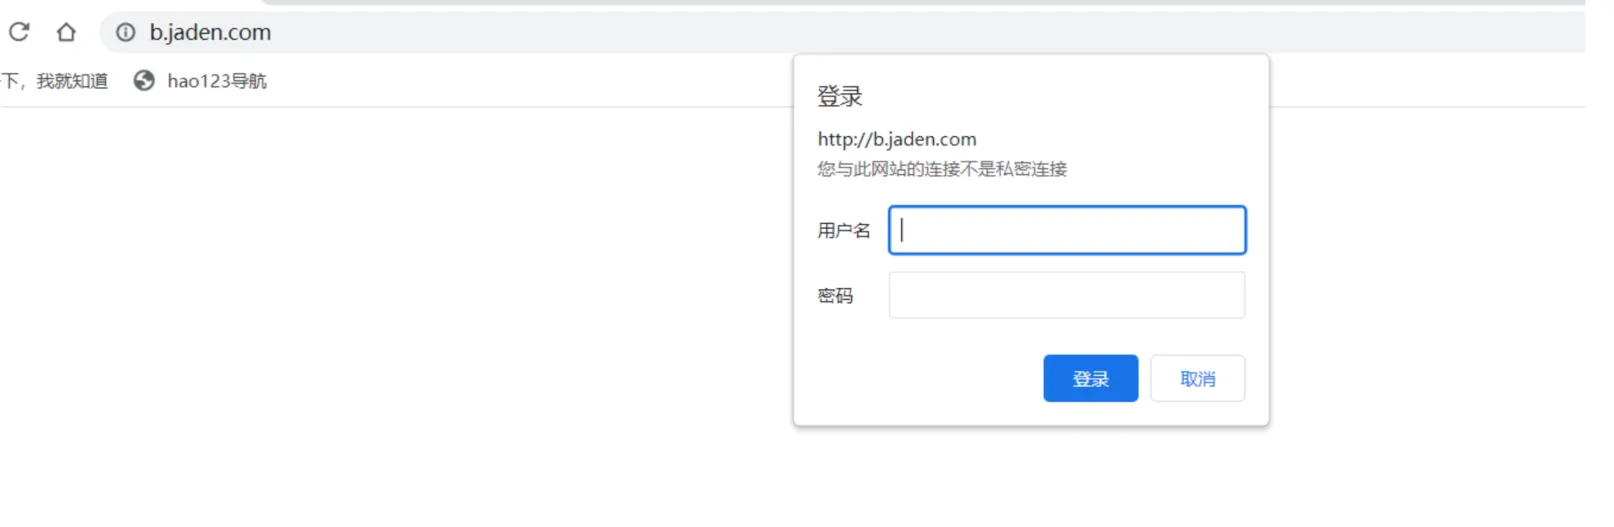Click the globe icon of the hao123 bookmark
This screenshot has width=1614, height=527.
point(144,81)
